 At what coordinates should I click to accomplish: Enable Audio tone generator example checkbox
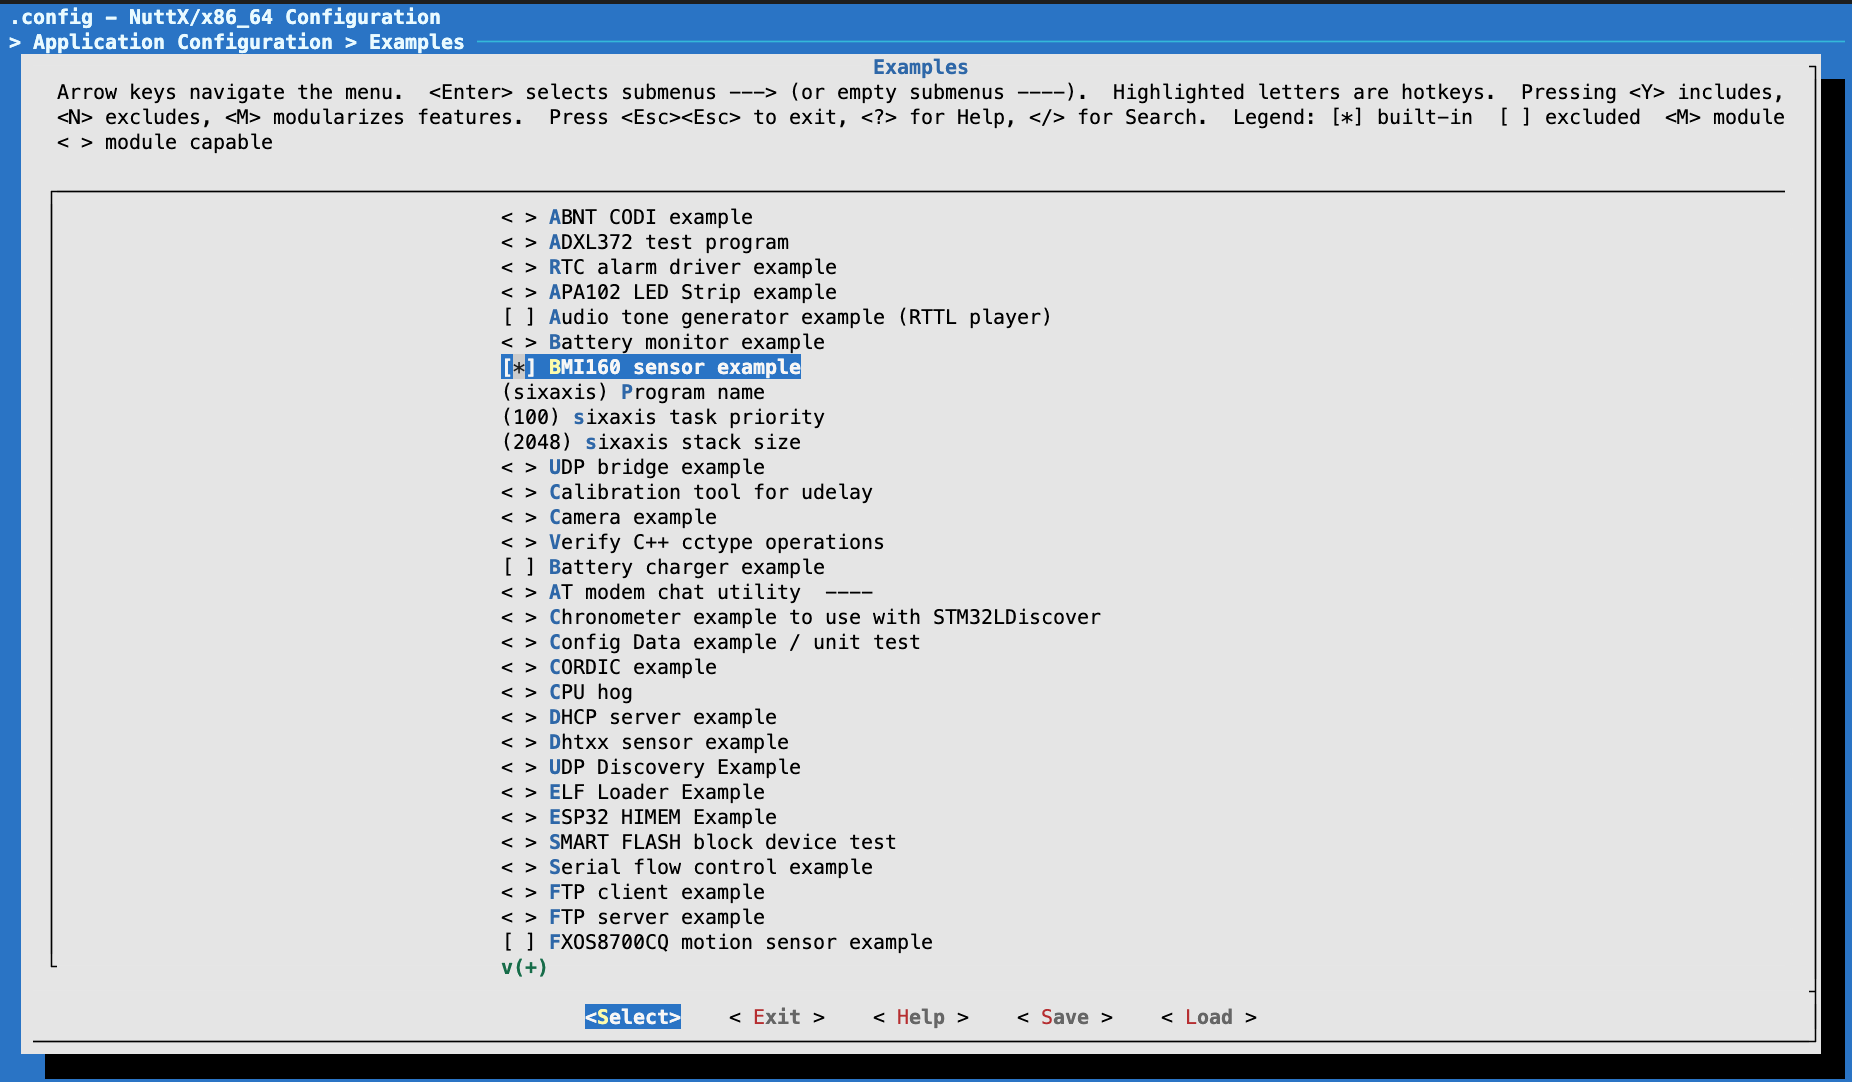click(x=519, y=317)
